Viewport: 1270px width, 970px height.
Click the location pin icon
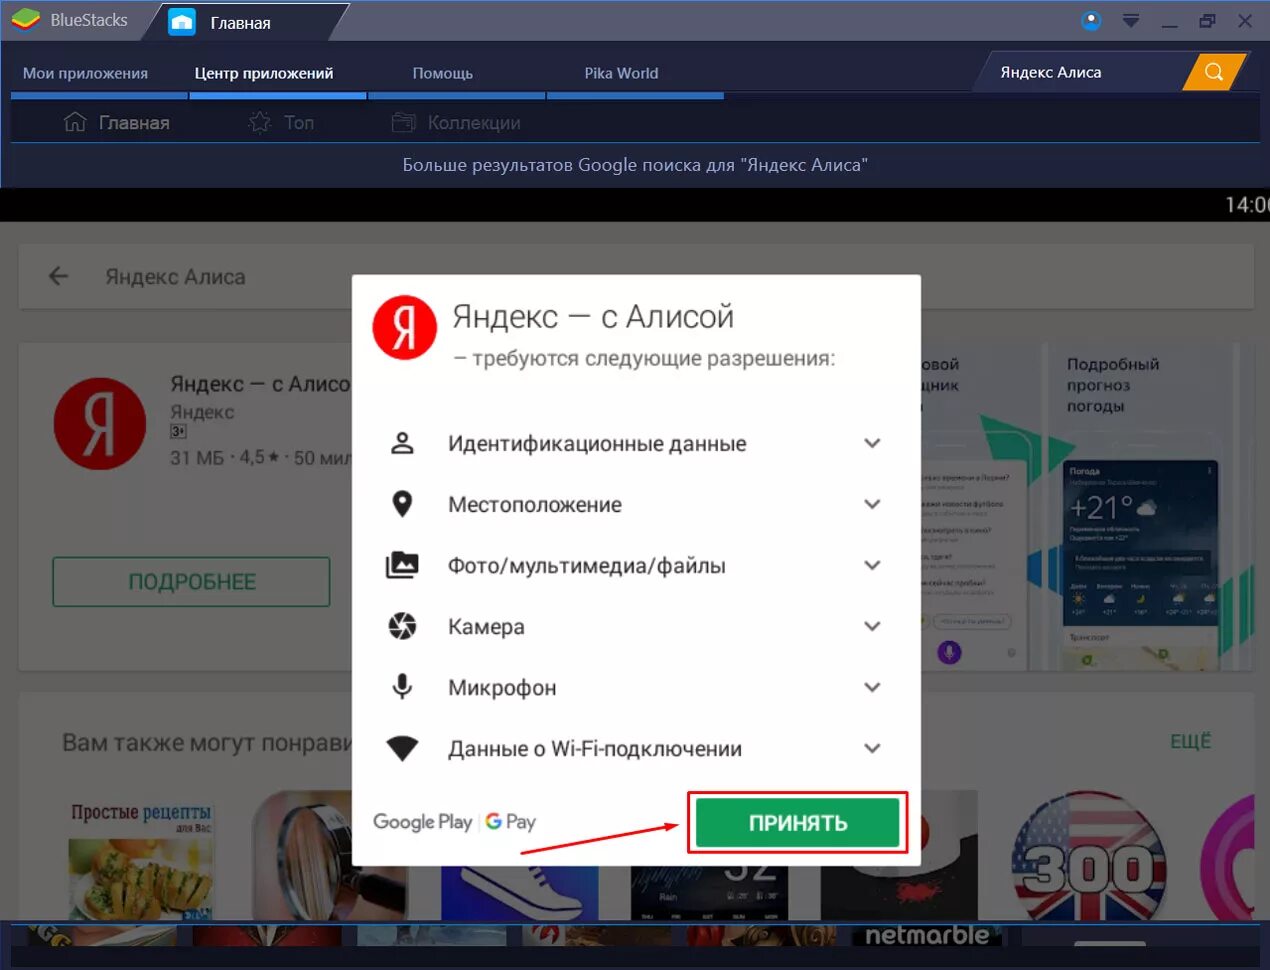pyautogui.click(x=402, y=504)
